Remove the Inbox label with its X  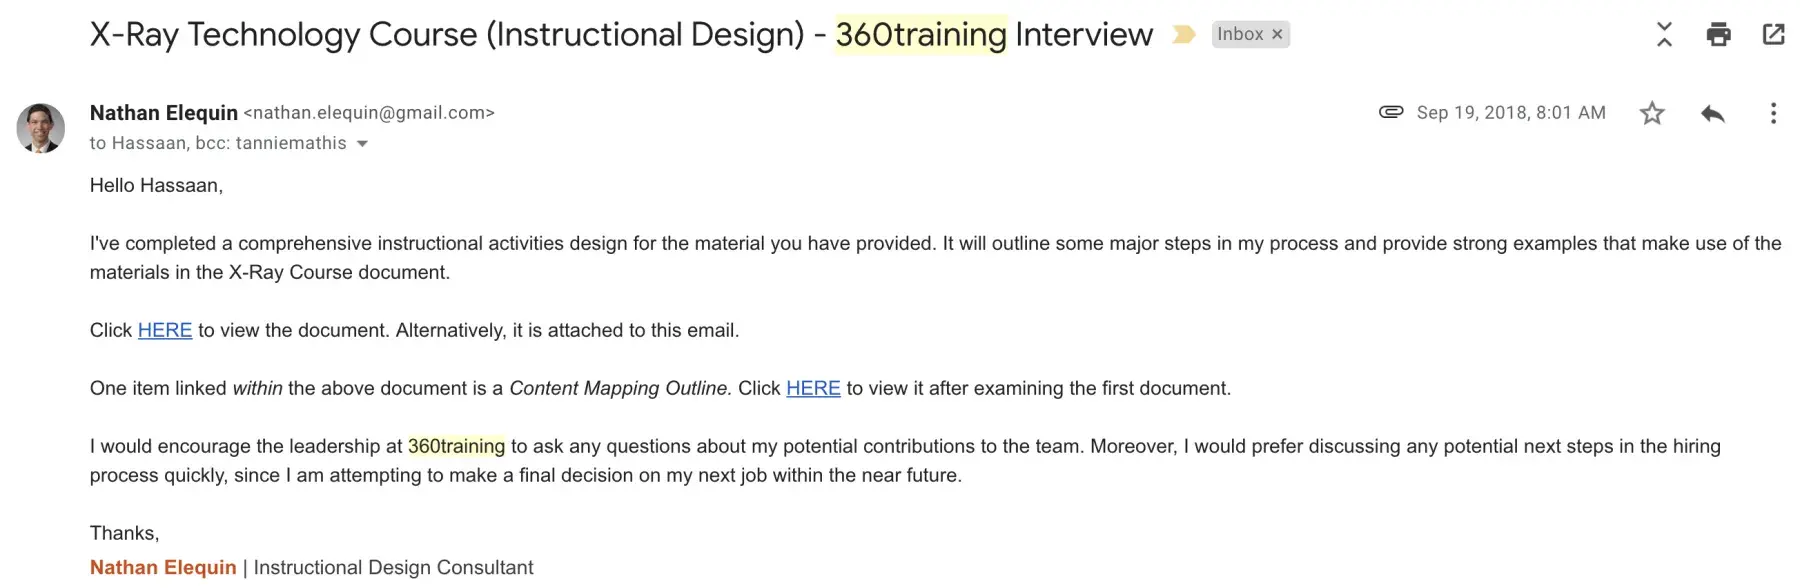(1277, 35)
